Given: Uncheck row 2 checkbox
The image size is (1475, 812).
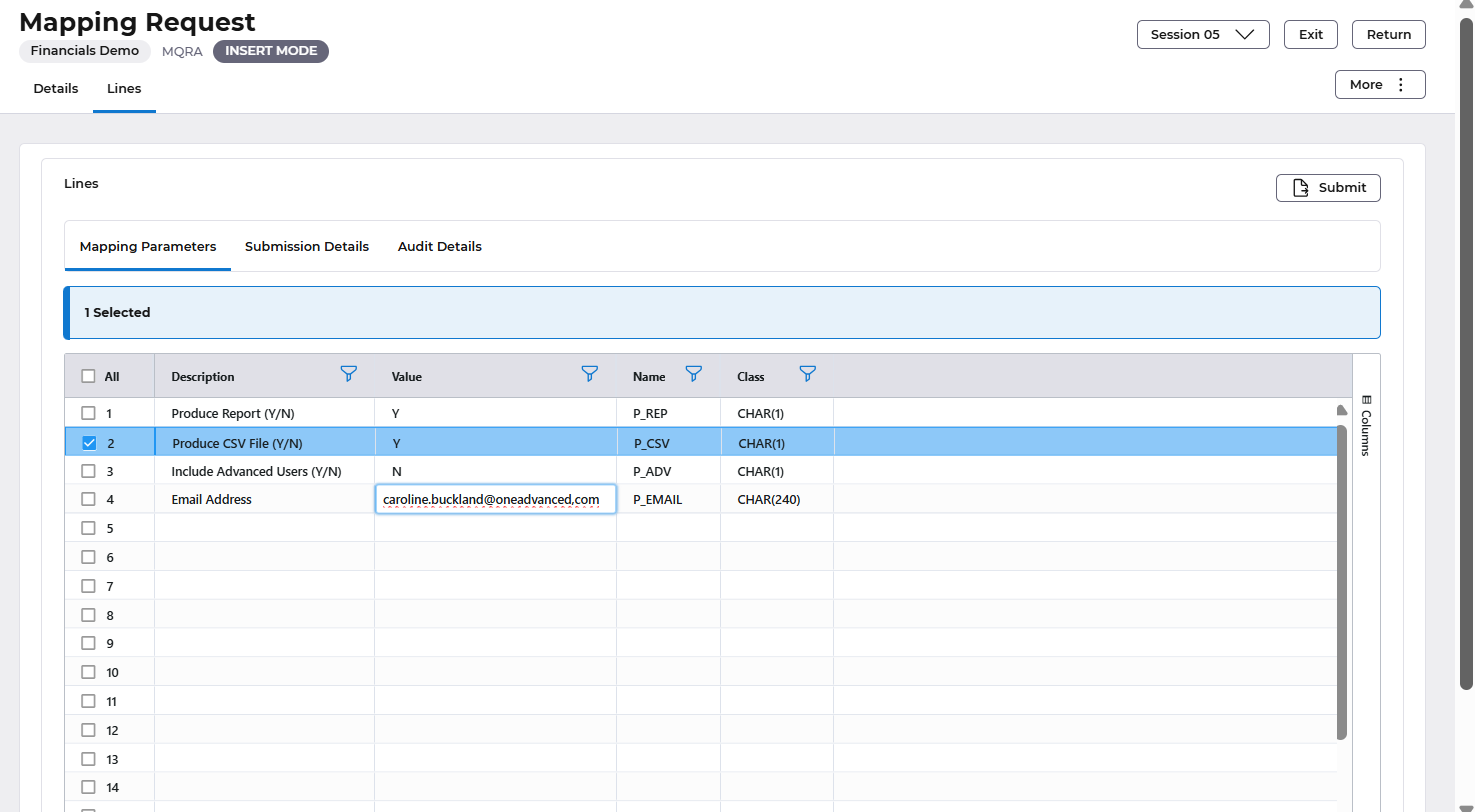Looking at the screenshot, I should [x=88, y=442].
